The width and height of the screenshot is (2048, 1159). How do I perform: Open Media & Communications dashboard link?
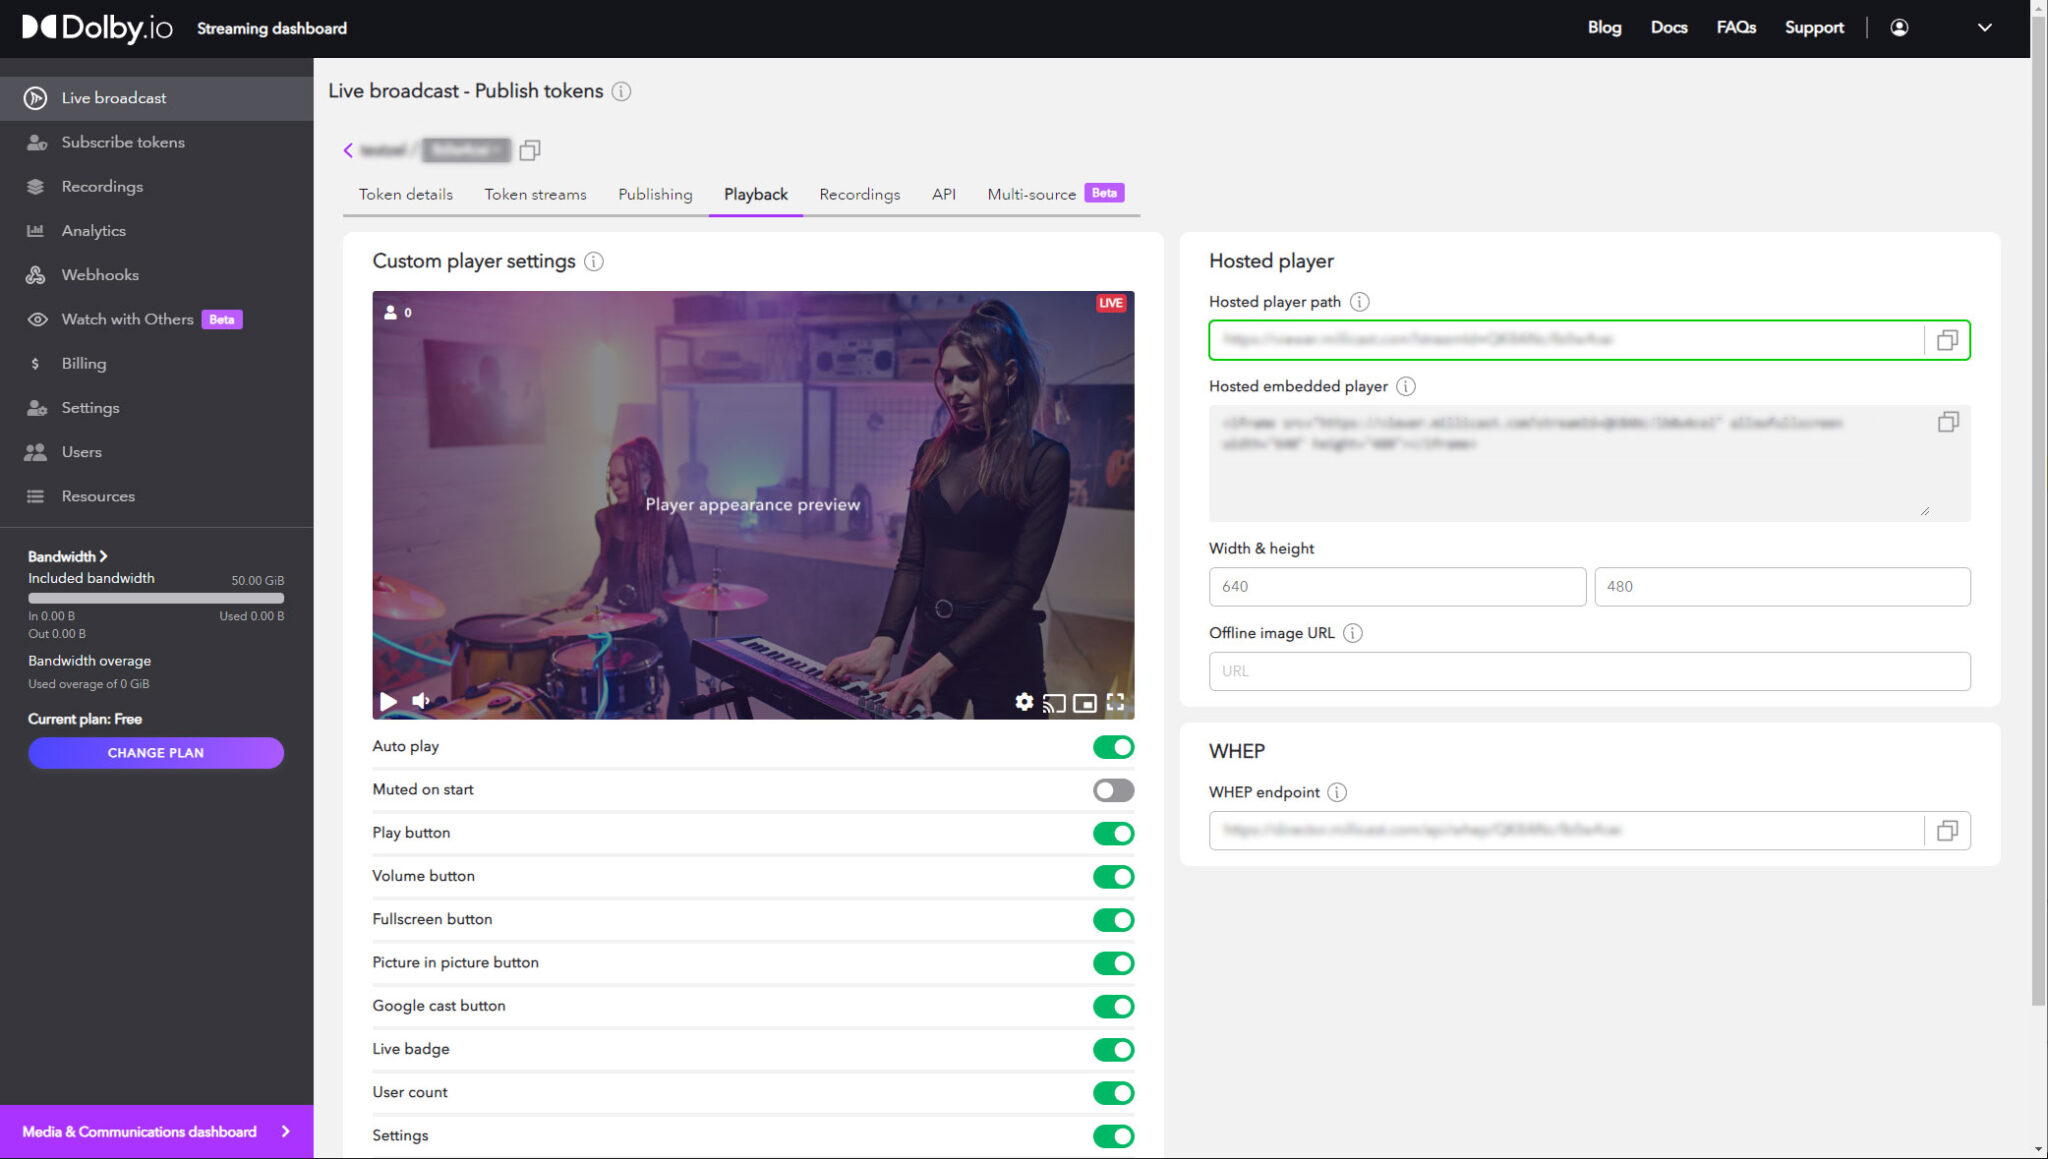pyautogui.click(x=156, y=1131)
